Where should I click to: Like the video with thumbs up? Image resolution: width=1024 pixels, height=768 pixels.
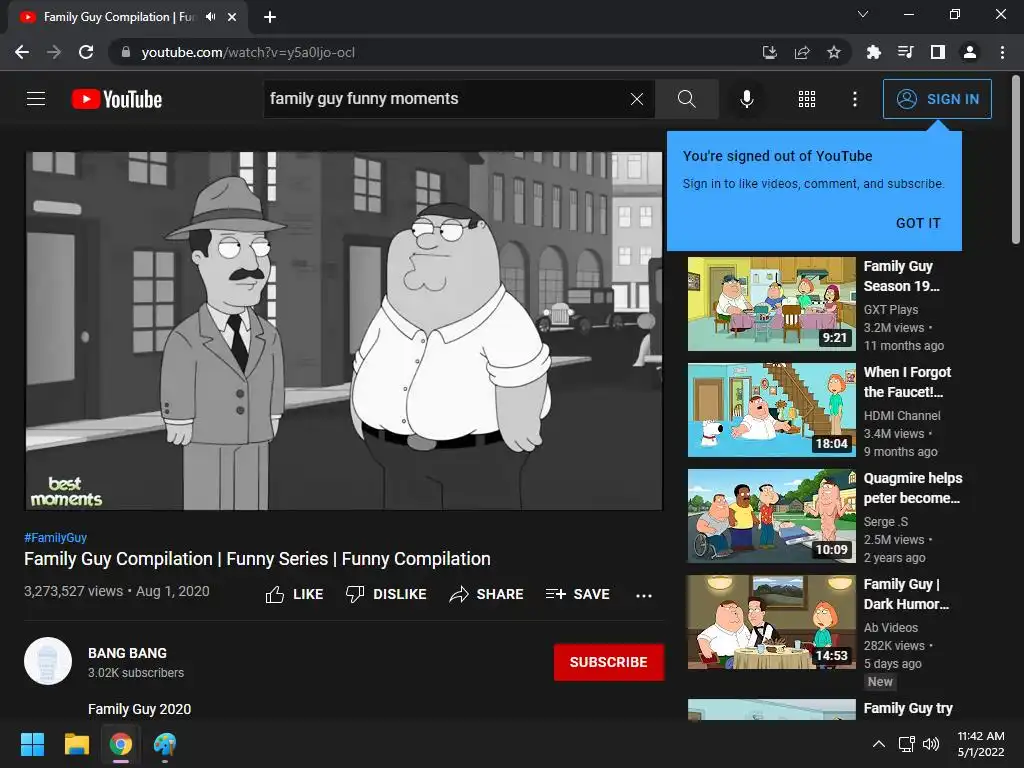pos(295,594)
